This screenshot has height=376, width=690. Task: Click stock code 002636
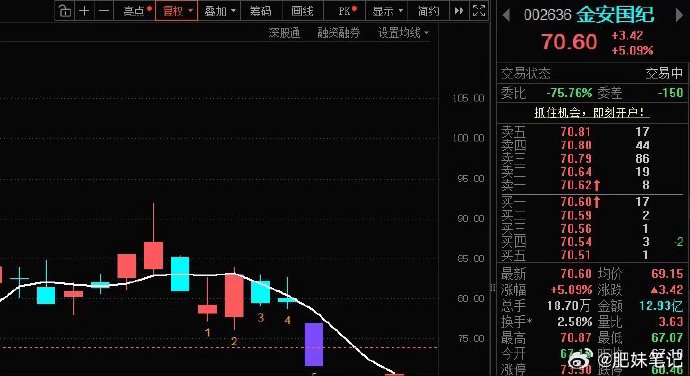(547, 15)
